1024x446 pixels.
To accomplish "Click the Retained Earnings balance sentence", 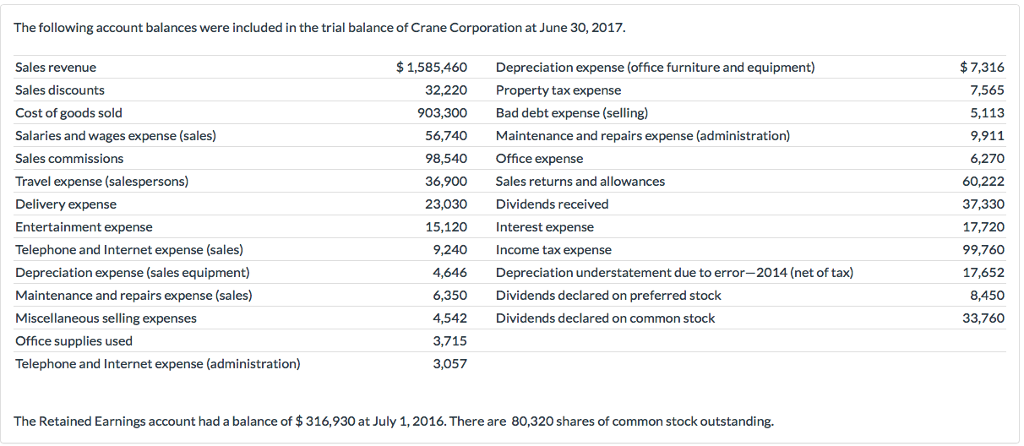I will click(x=394, y=421).
